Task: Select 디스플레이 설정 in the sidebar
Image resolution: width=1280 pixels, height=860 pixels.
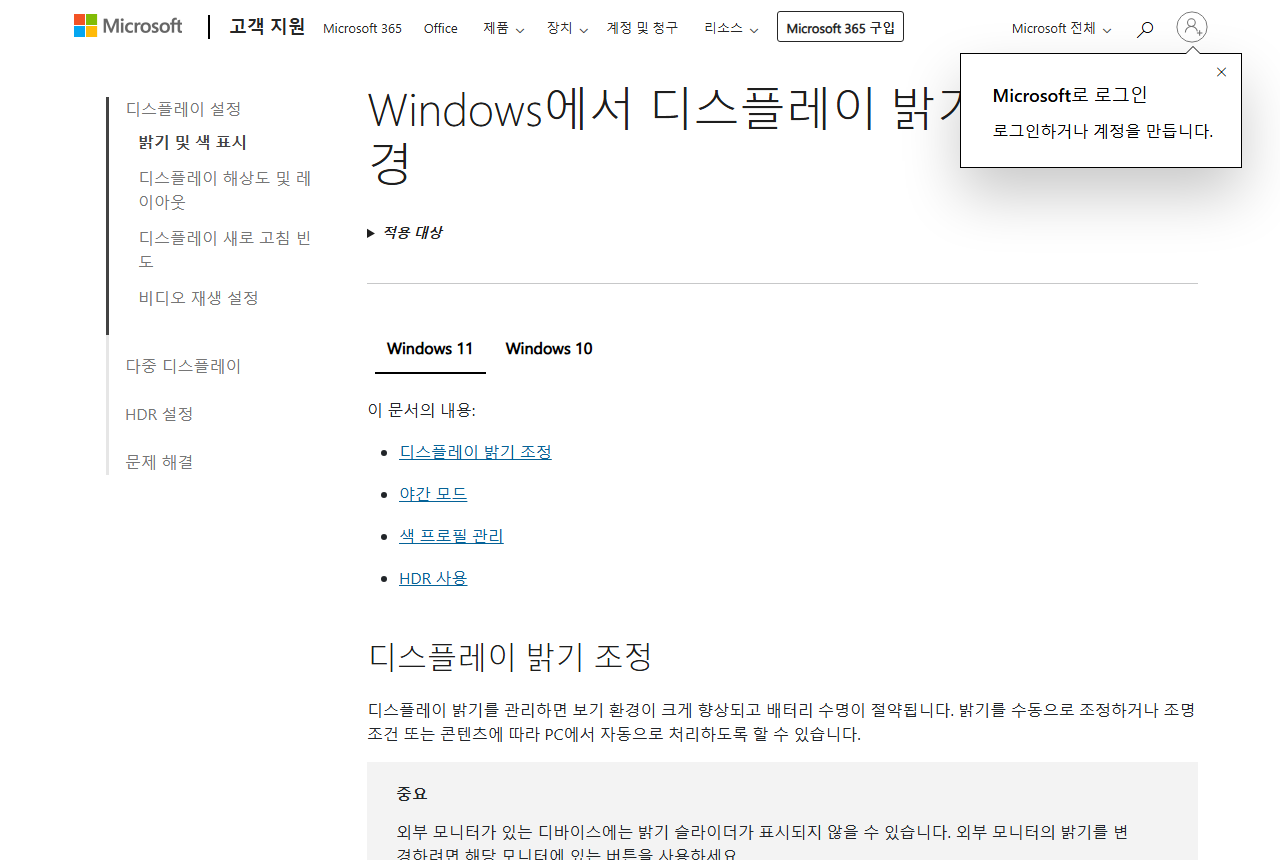Action: pos(183,109)
